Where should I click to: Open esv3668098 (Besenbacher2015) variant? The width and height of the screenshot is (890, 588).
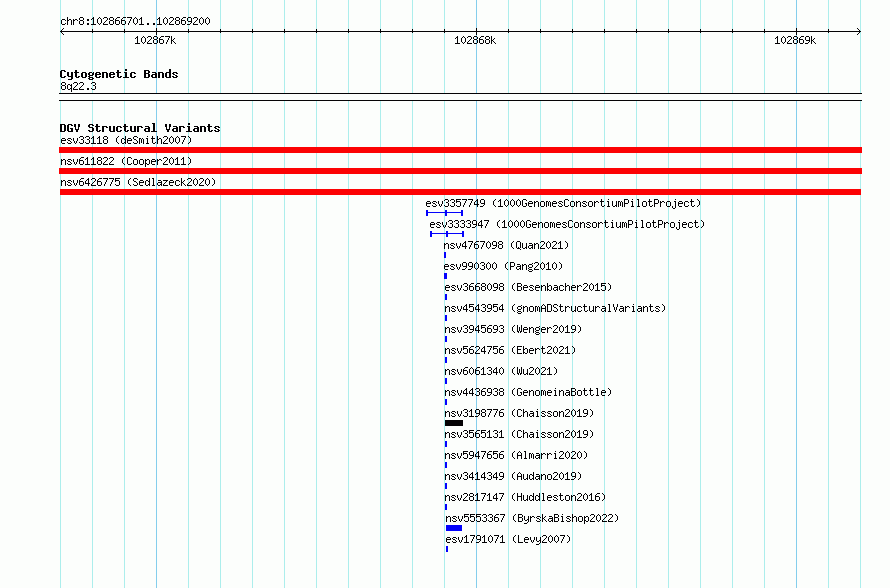pos(528,287)
